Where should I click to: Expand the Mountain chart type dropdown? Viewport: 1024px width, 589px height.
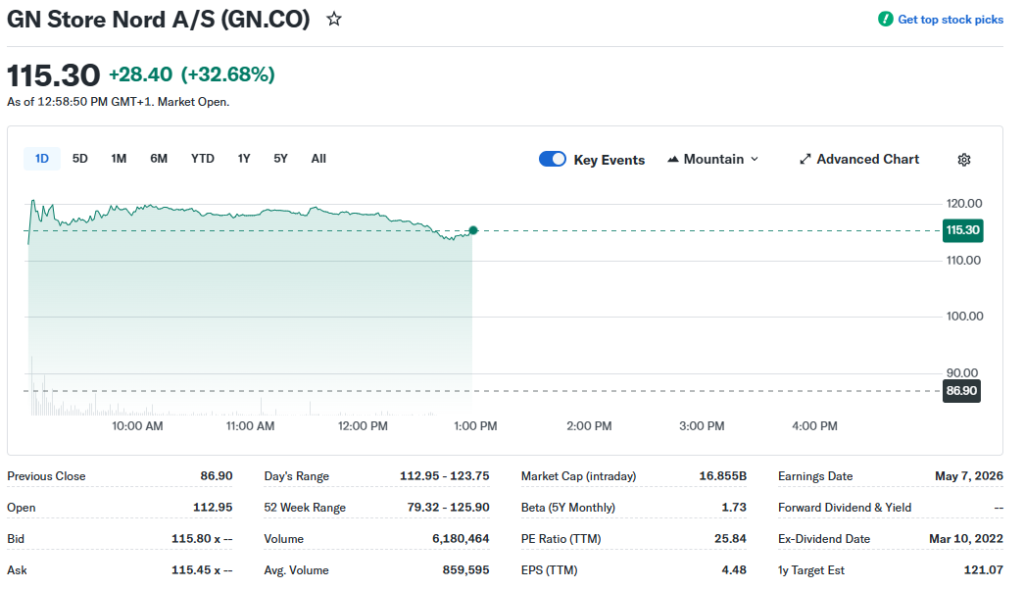click(754, 160)
